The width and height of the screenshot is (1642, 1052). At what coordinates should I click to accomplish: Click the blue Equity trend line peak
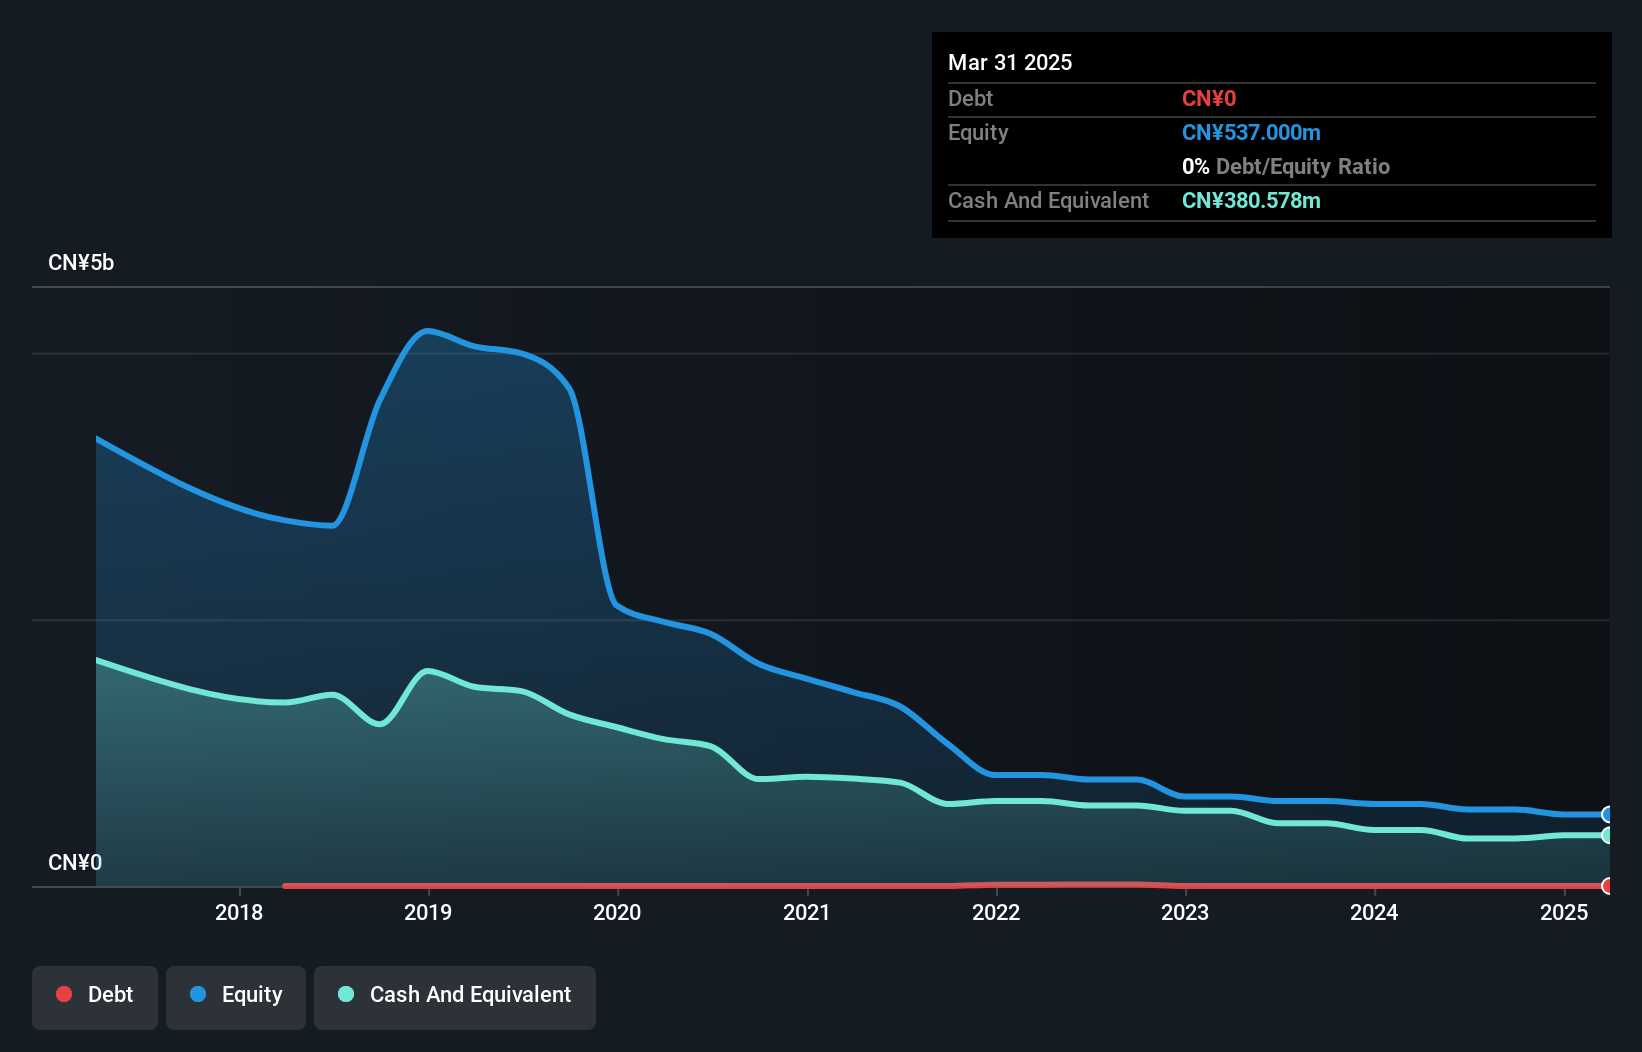pos(428,330)
